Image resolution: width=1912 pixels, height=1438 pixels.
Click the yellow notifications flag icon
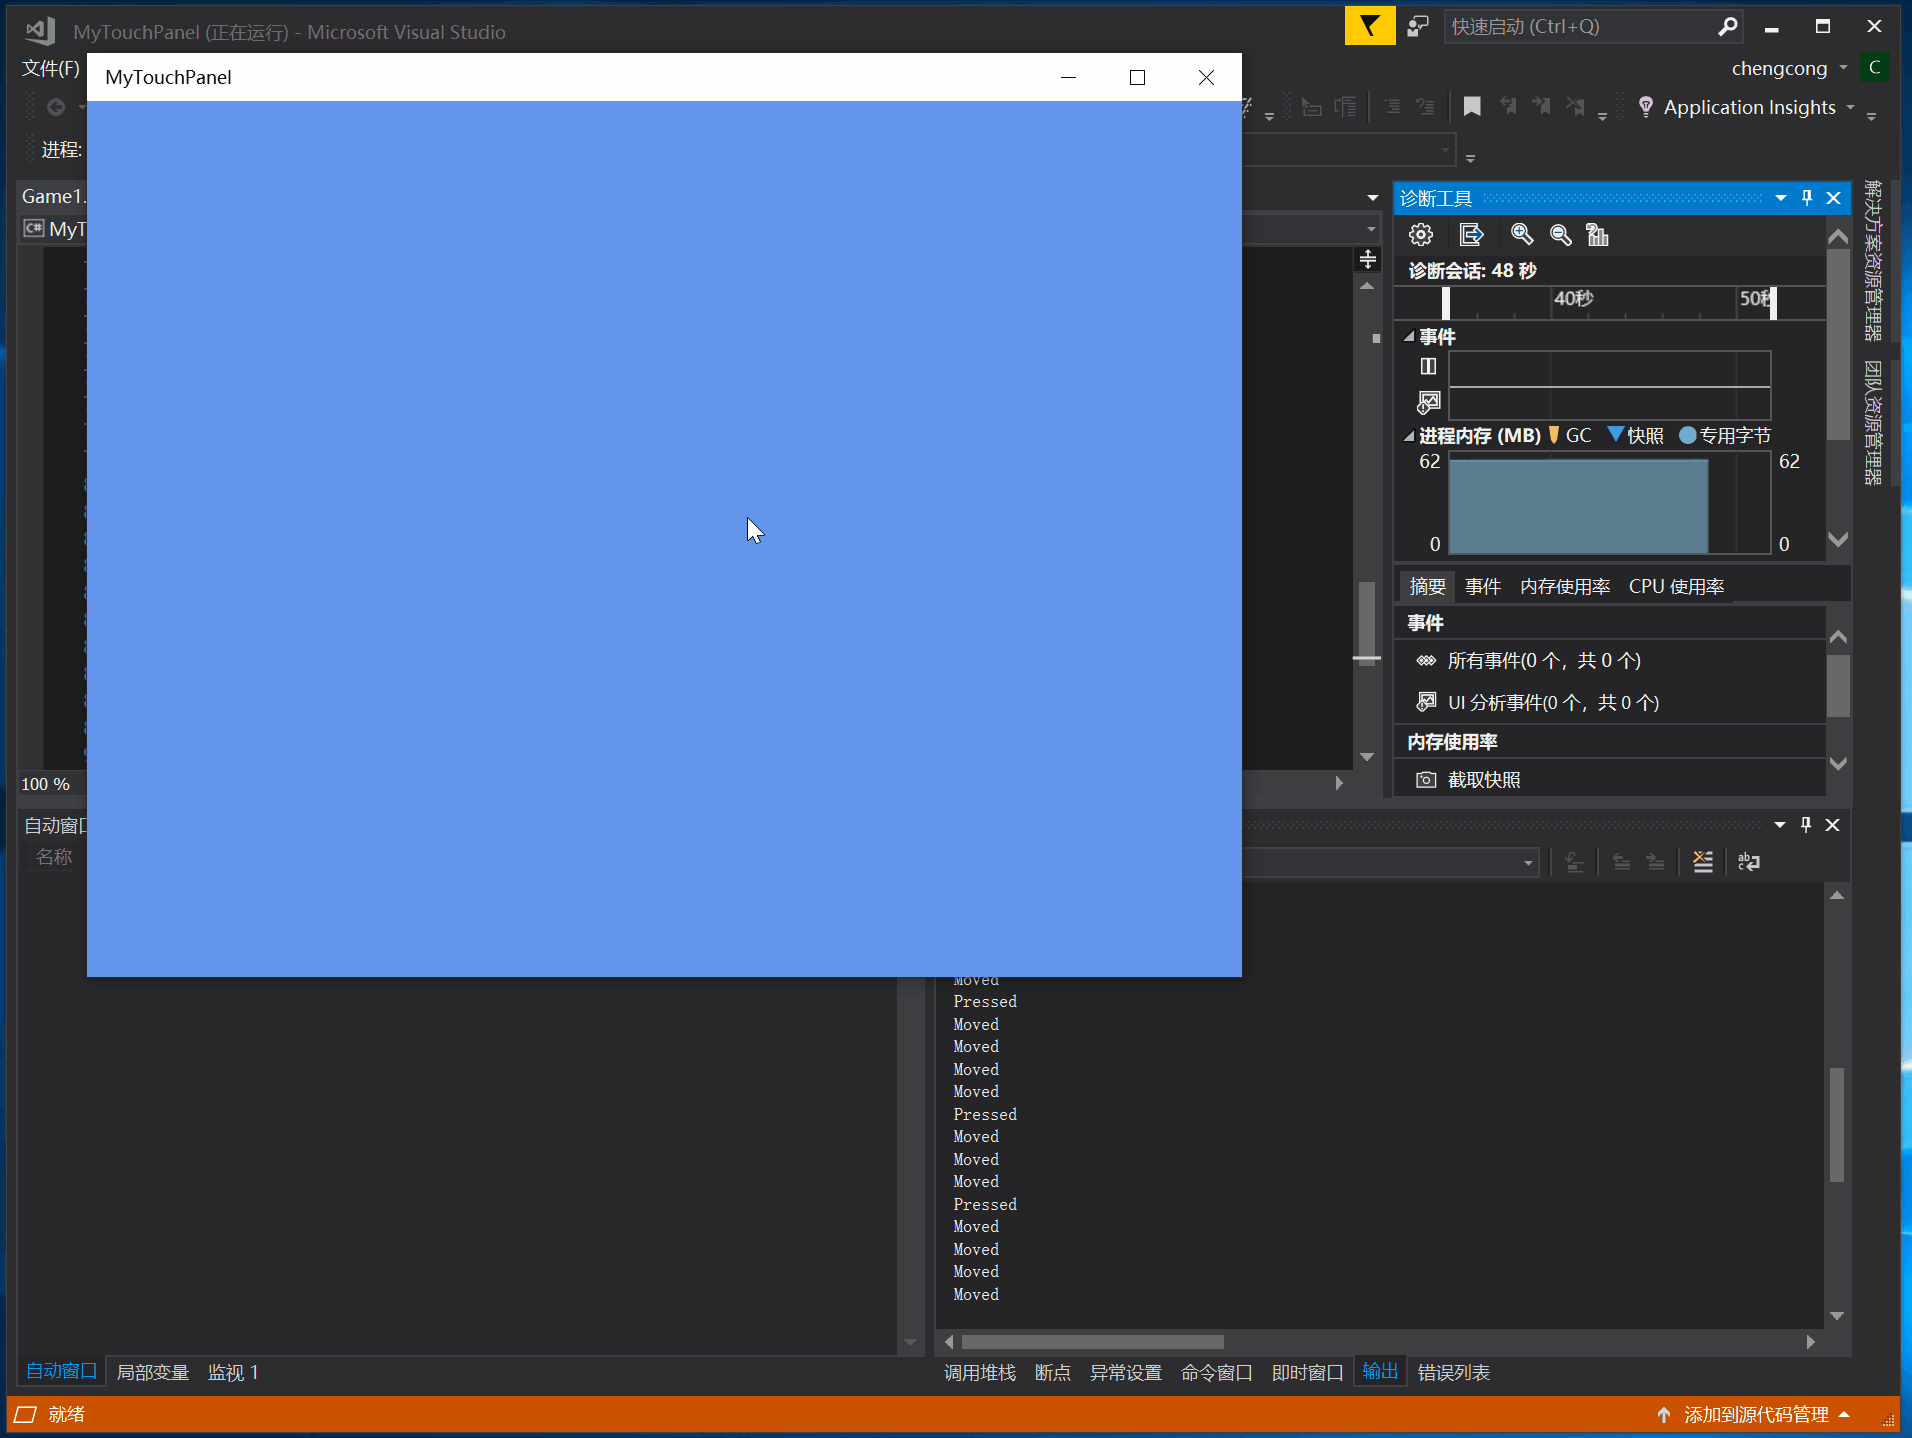pos(1369,27)
